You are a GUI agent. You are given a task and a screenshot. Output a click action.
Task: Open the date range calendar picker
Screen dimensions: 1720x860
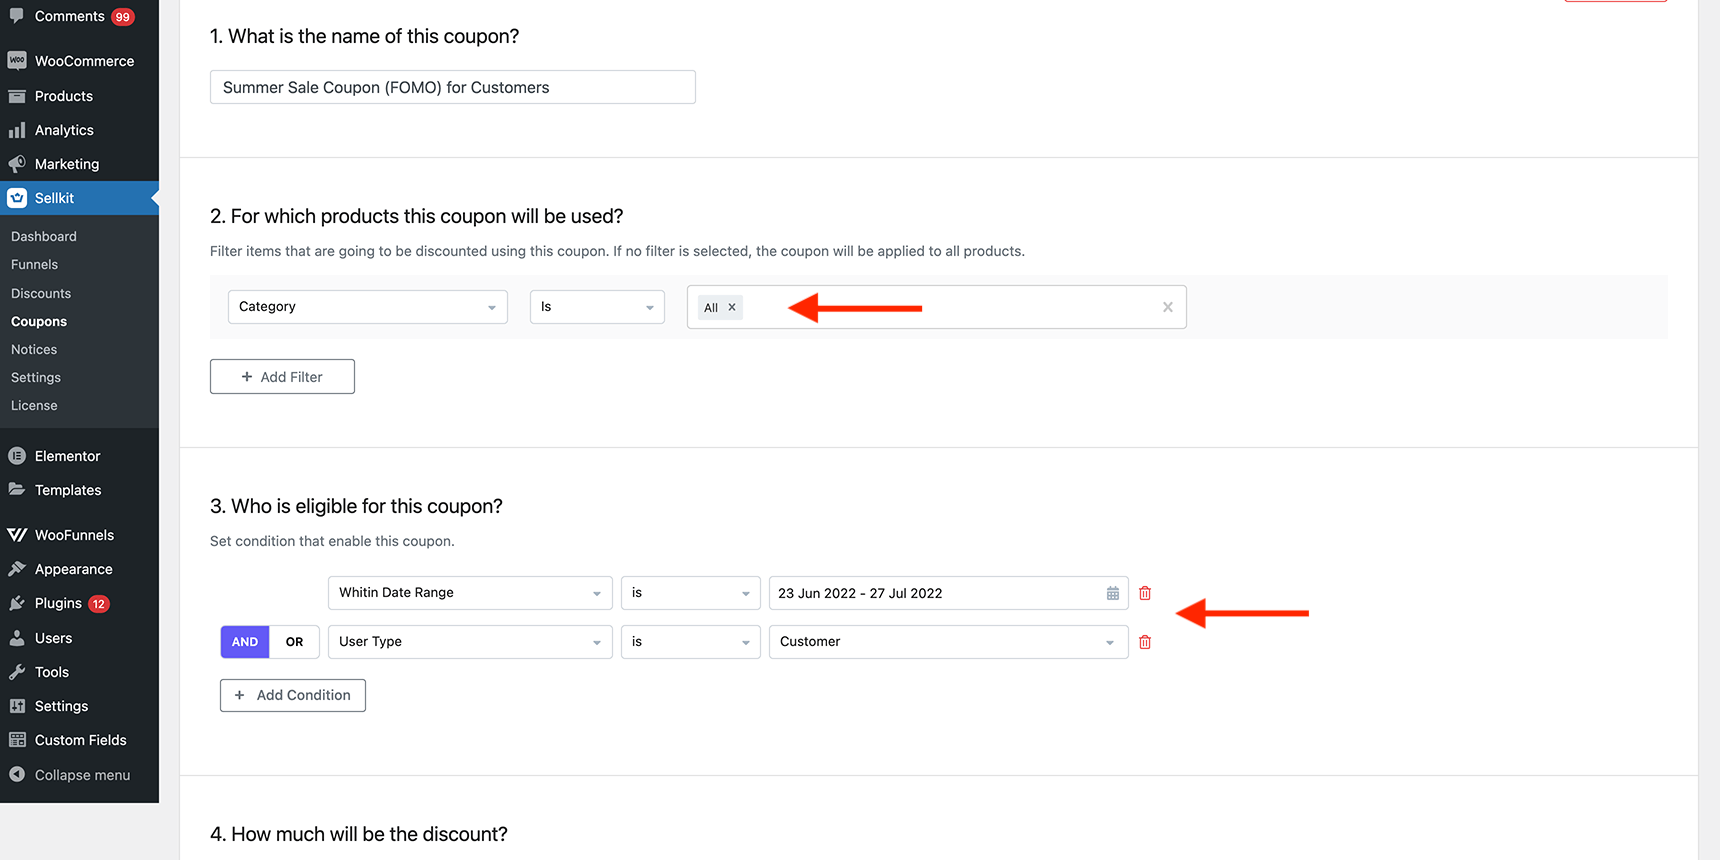(1113, 593)
